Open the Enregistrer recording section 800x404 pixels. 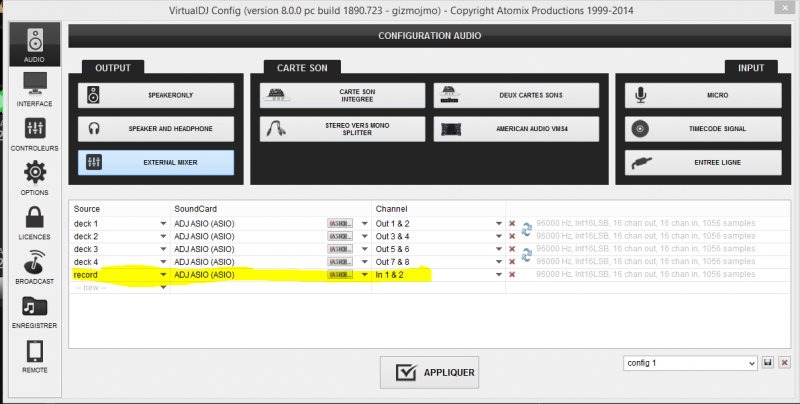click(x=34, y=312)
